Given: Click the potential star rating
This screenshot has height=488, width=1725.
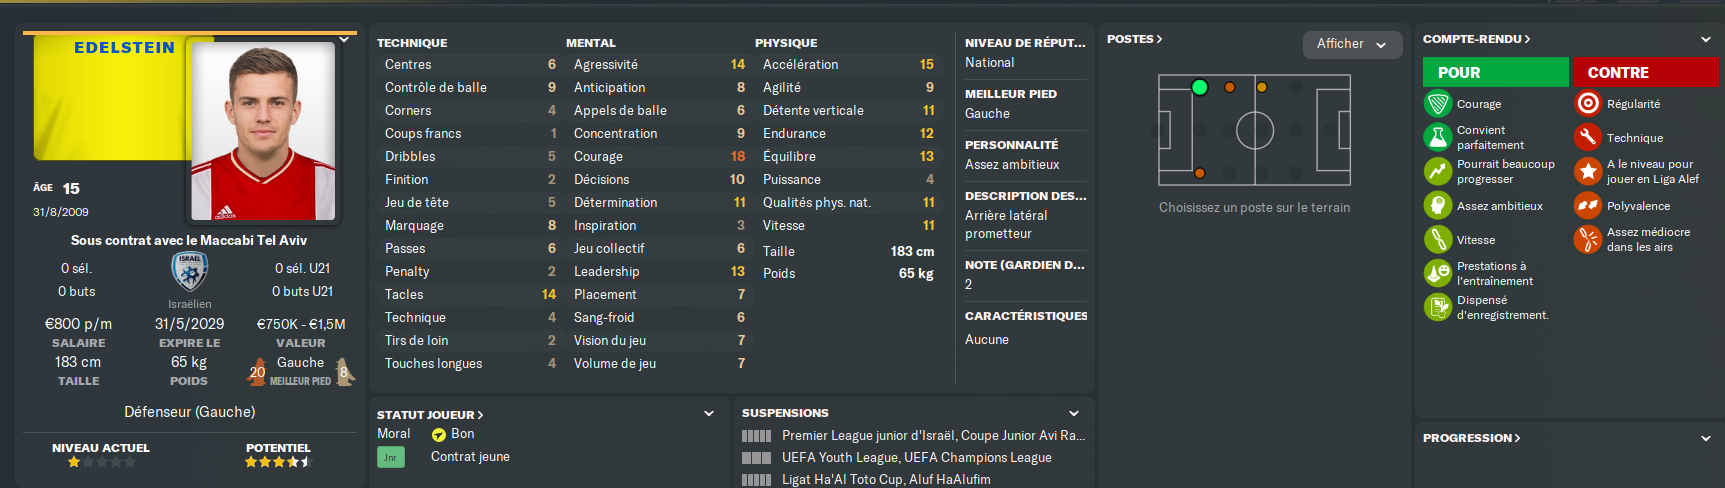Looking at the screenshot, I should 278,462.
